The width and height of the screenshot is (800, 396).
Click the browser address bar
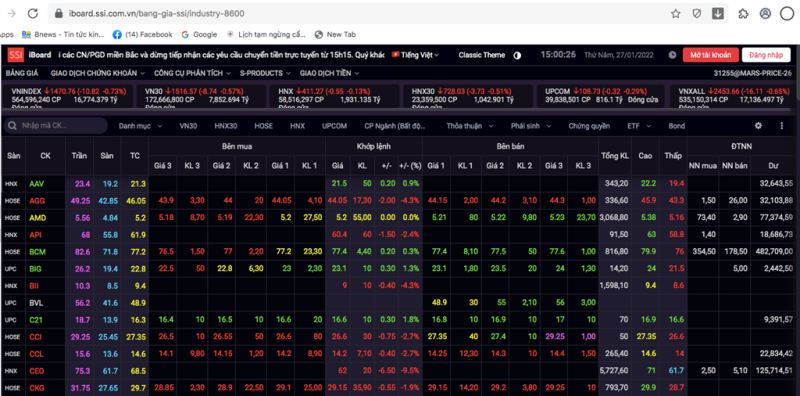click(357, 14)
